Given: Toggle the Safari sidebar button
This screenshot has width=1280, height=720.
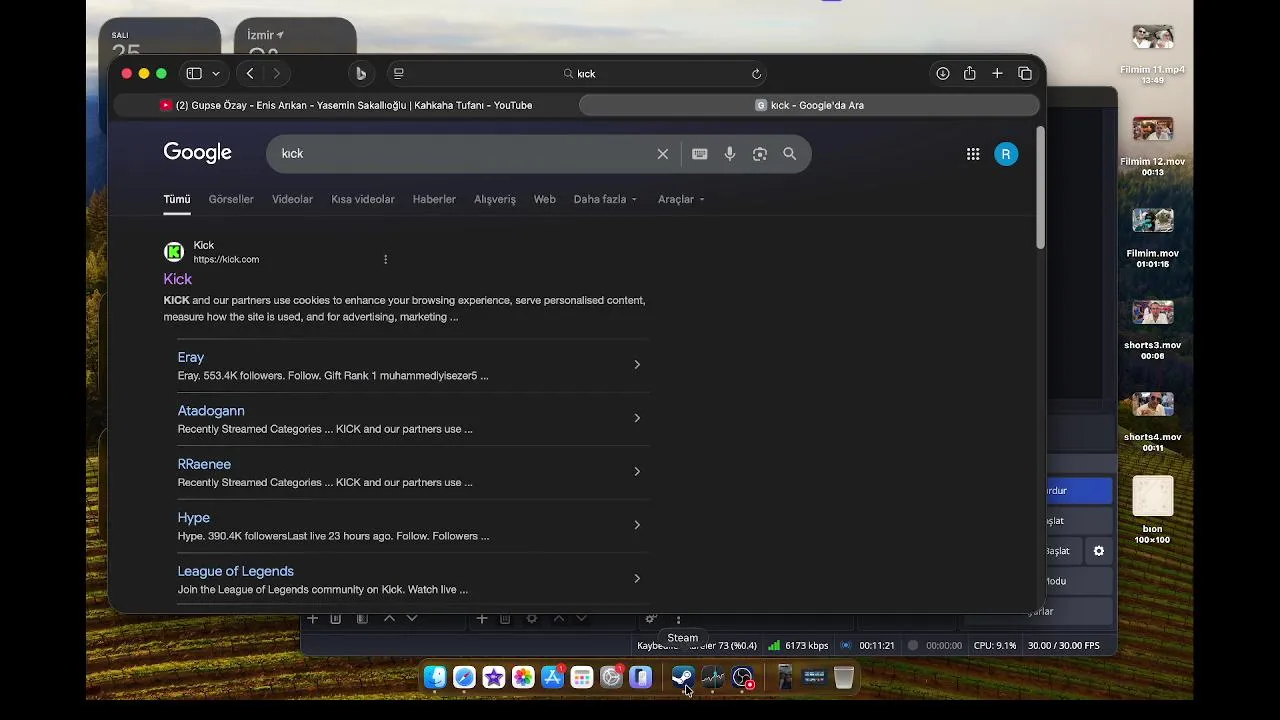Looking at the screenshot, I should tap(194, 73).
